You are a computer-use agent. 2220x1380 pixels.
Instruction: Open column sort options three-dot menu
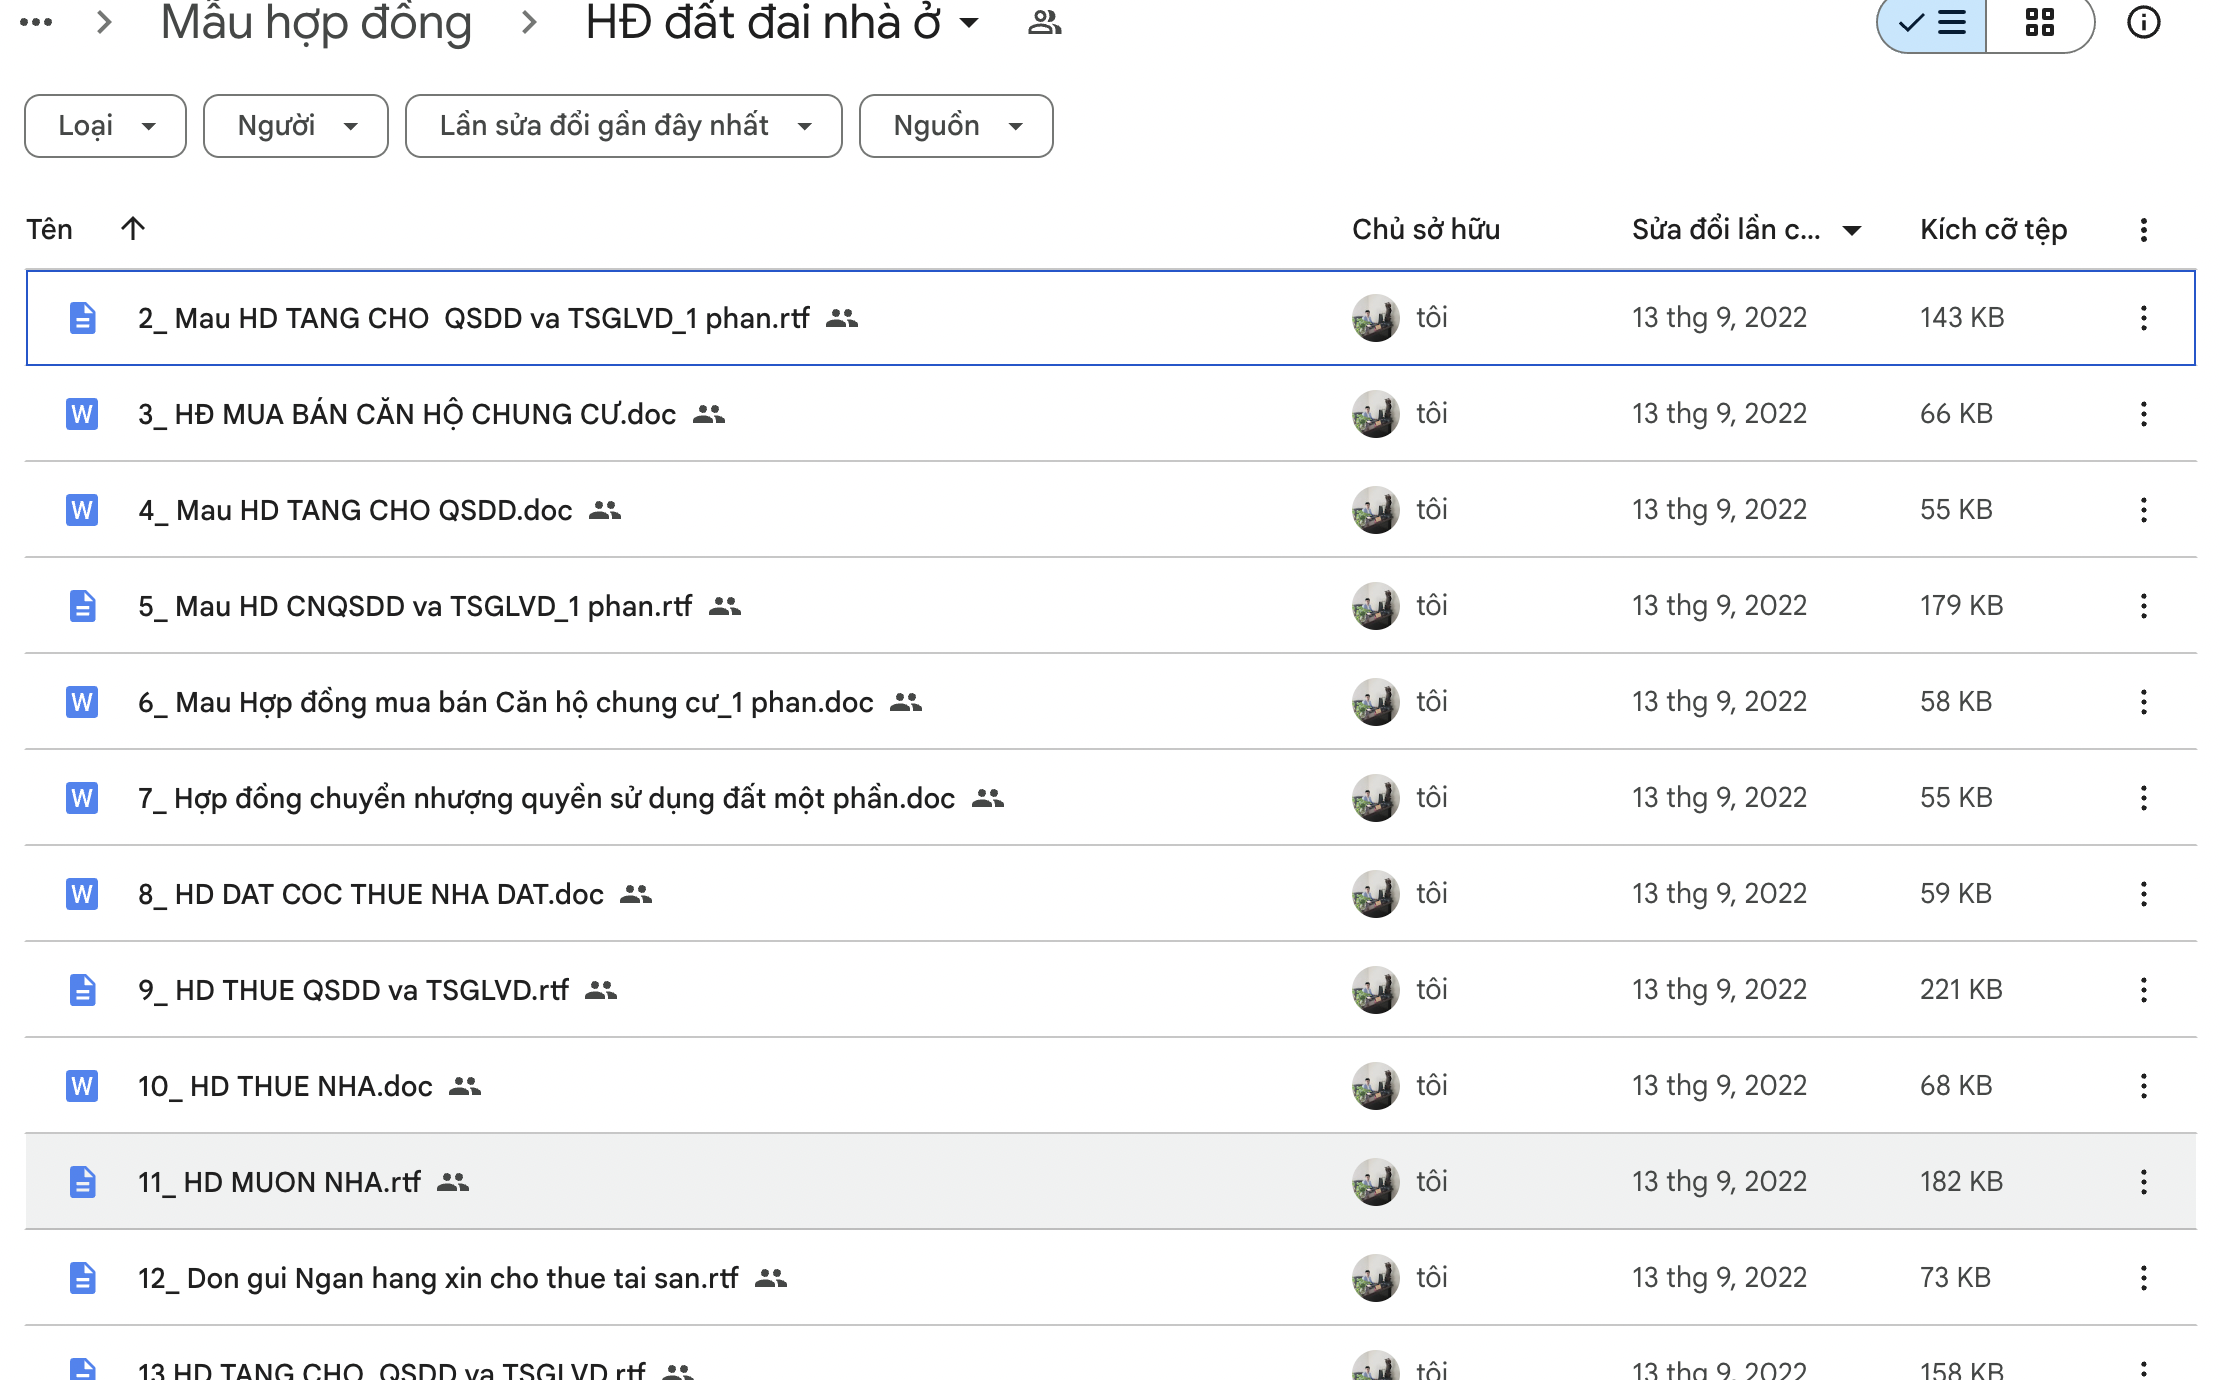coord(2143,230)
